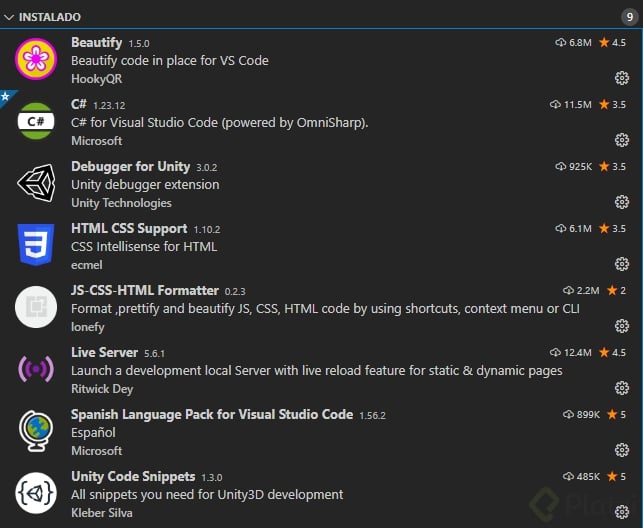The width and height of the screenshot is (643, 528).
Task: Open manage gear for Unity Code Snippets
Action: 622,512
